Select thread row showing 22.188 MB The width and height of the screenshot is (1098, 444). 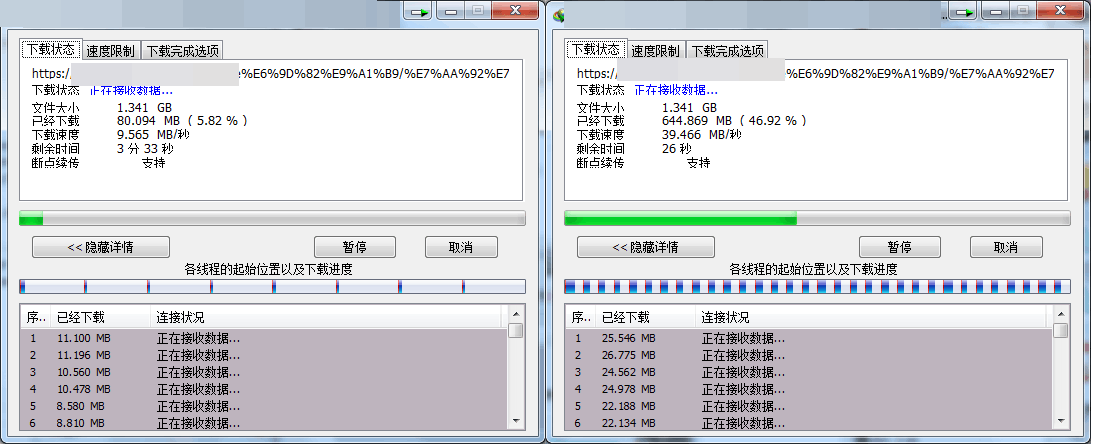tap(809, 406)
